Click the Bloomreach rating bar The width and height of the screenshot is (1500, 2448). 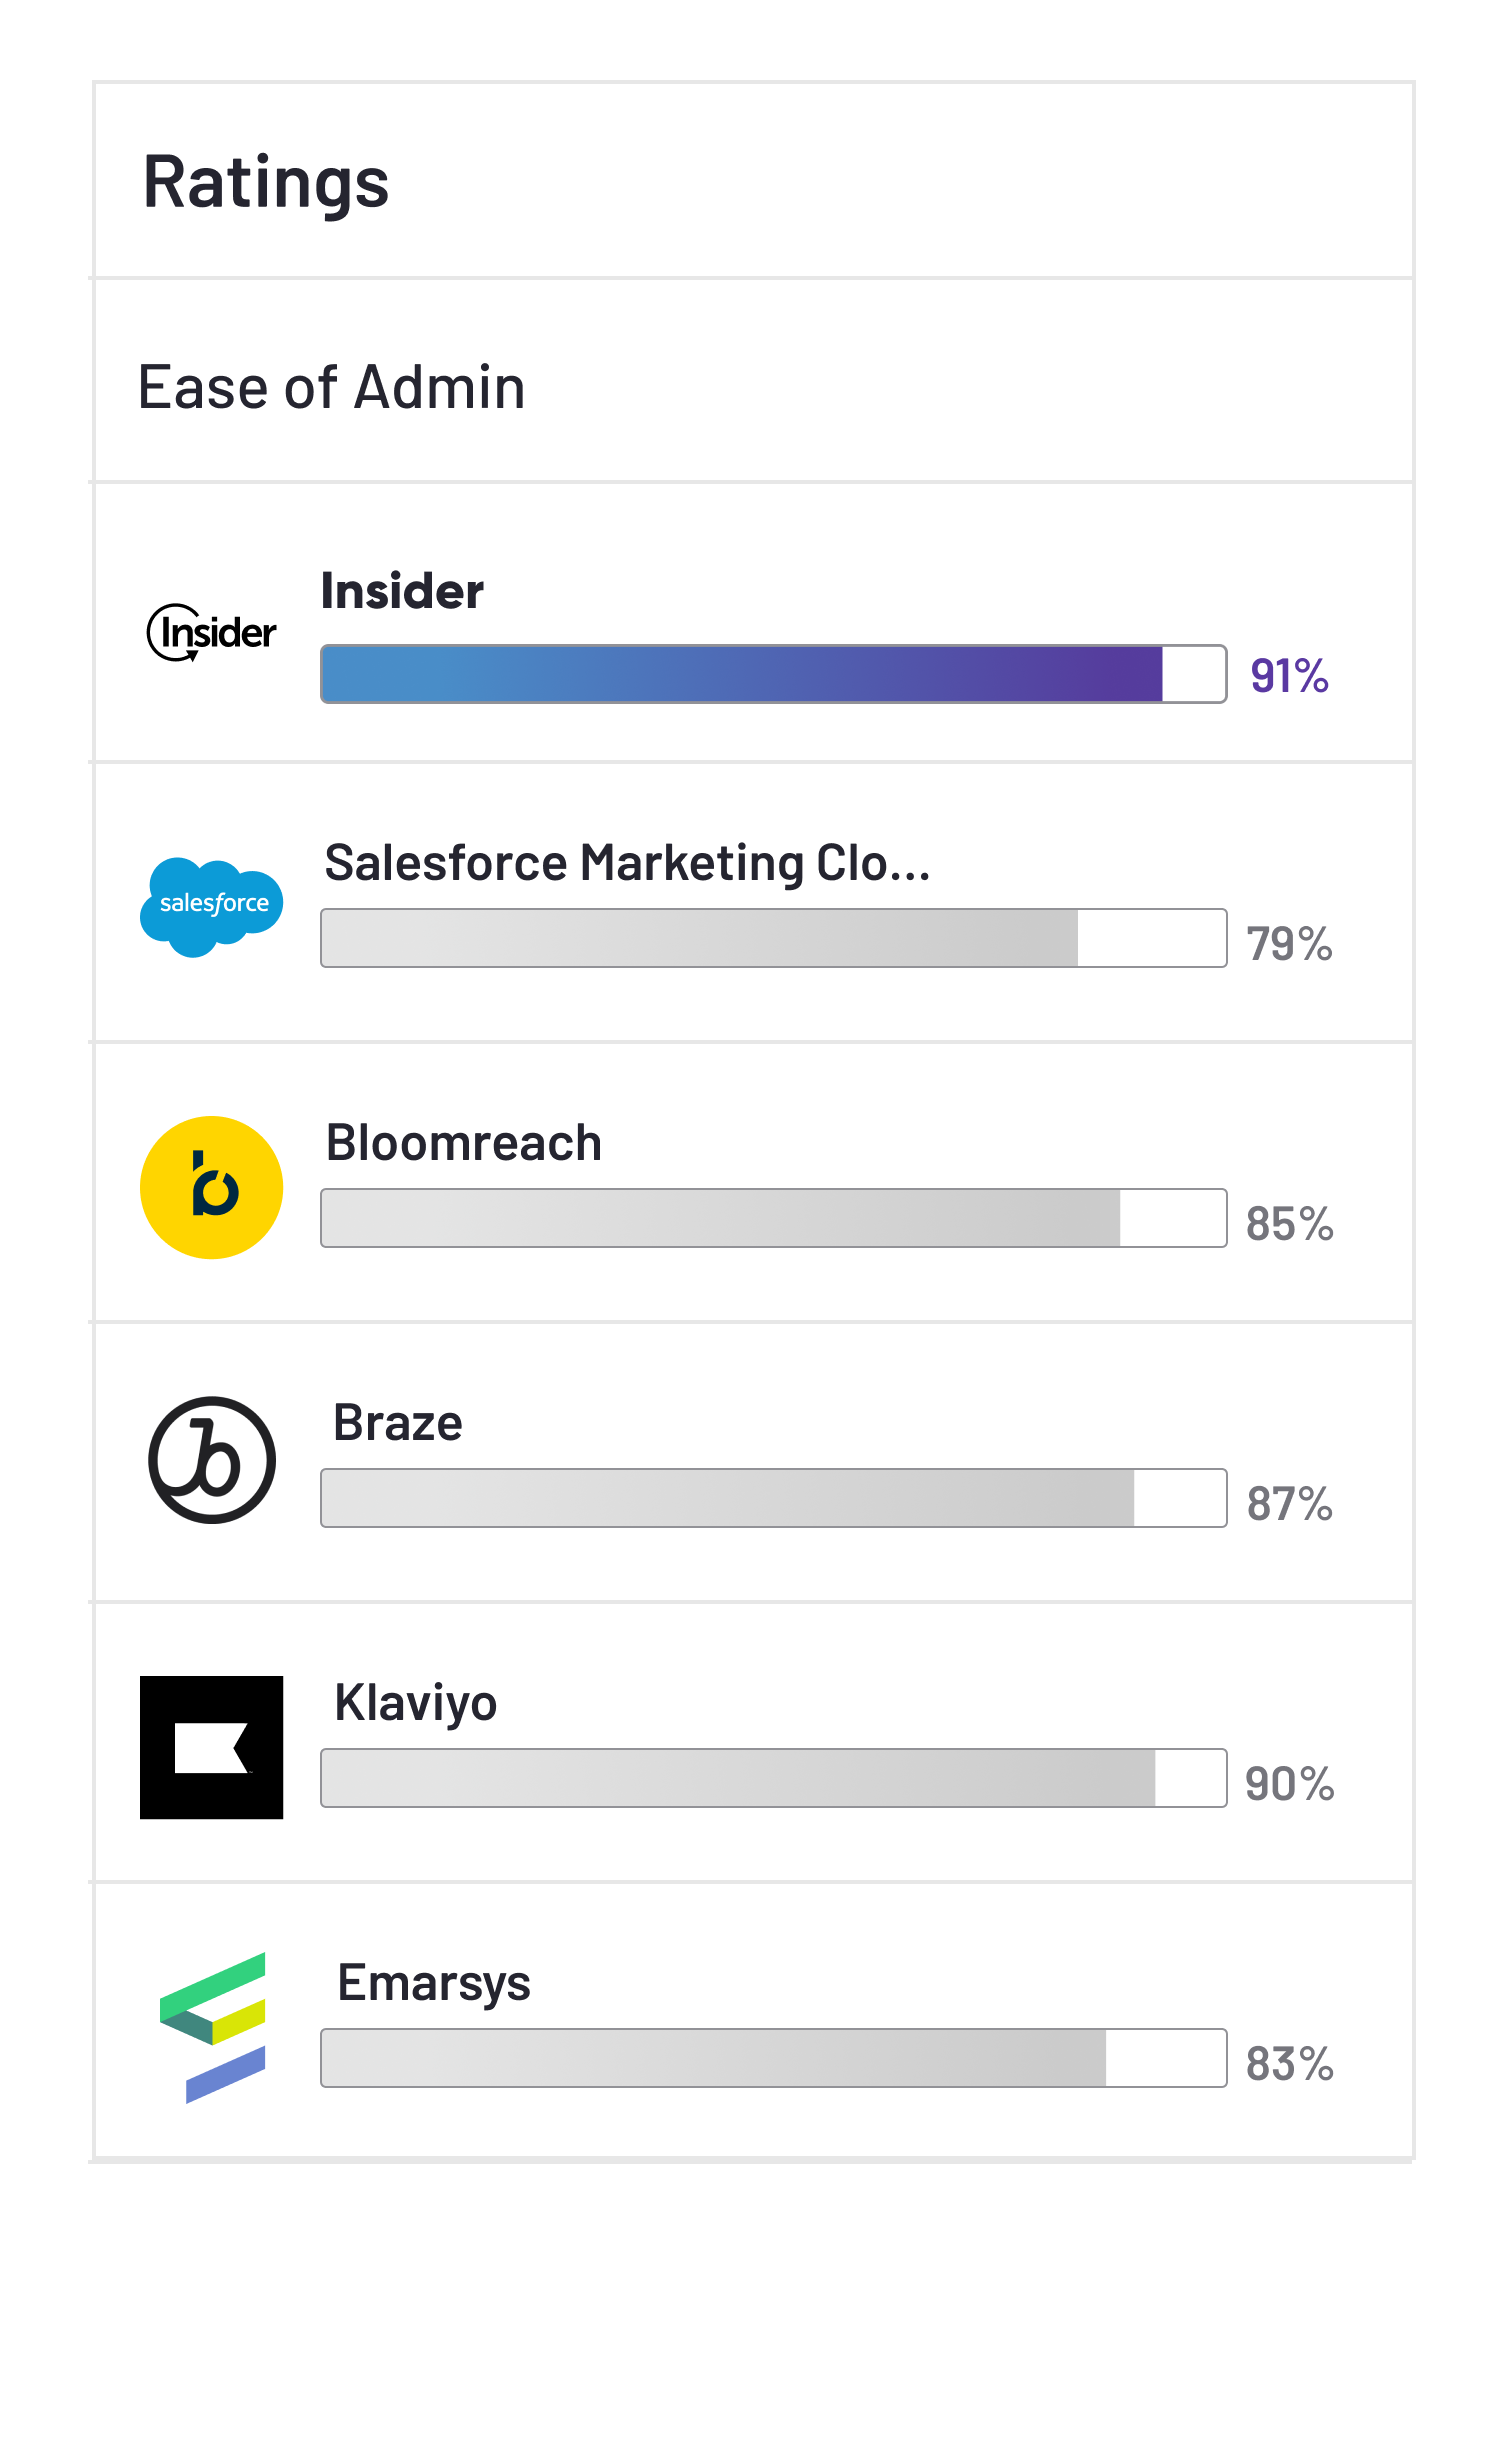point(773,1218)
